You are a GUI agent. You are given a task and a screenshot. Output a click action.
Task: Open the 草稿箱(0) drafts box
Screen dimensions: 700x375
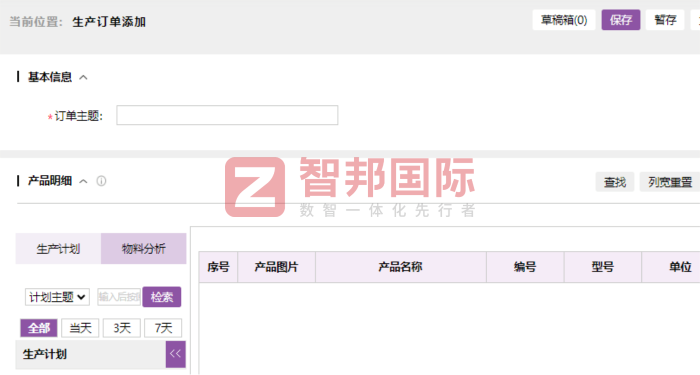pyautogui.click(x=564, y=20)
